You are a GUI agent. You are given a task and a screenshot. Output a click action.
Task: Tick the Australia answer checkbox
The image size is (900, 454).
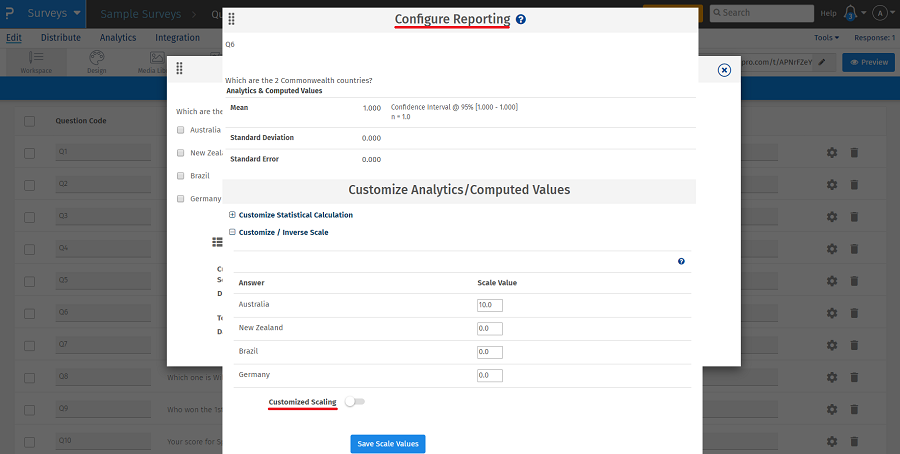pos(181,130)
